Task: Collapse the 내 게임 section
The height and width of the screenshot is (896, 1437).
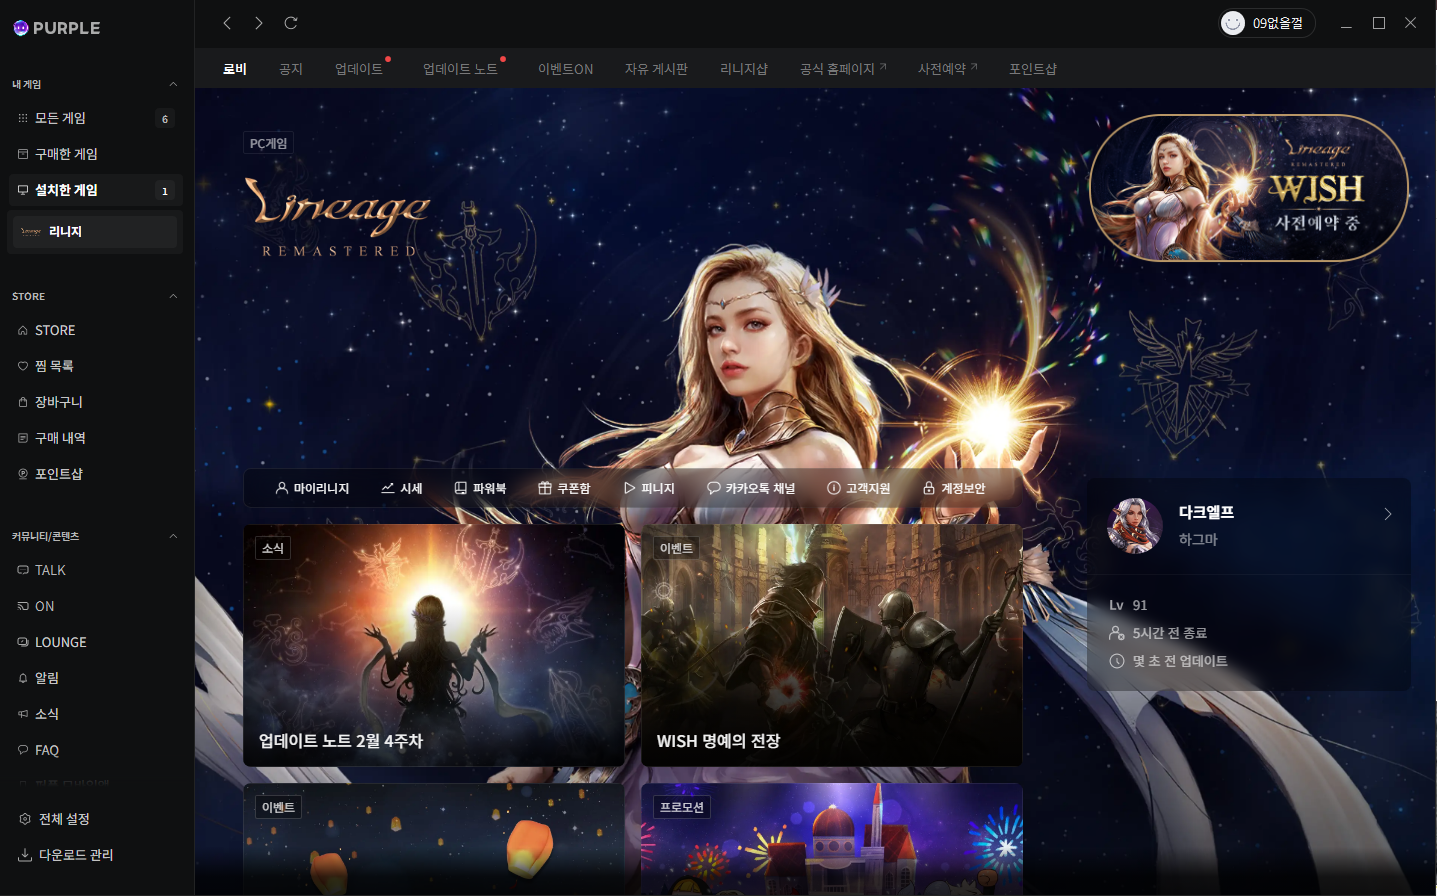Action: (x=172, y=84)
